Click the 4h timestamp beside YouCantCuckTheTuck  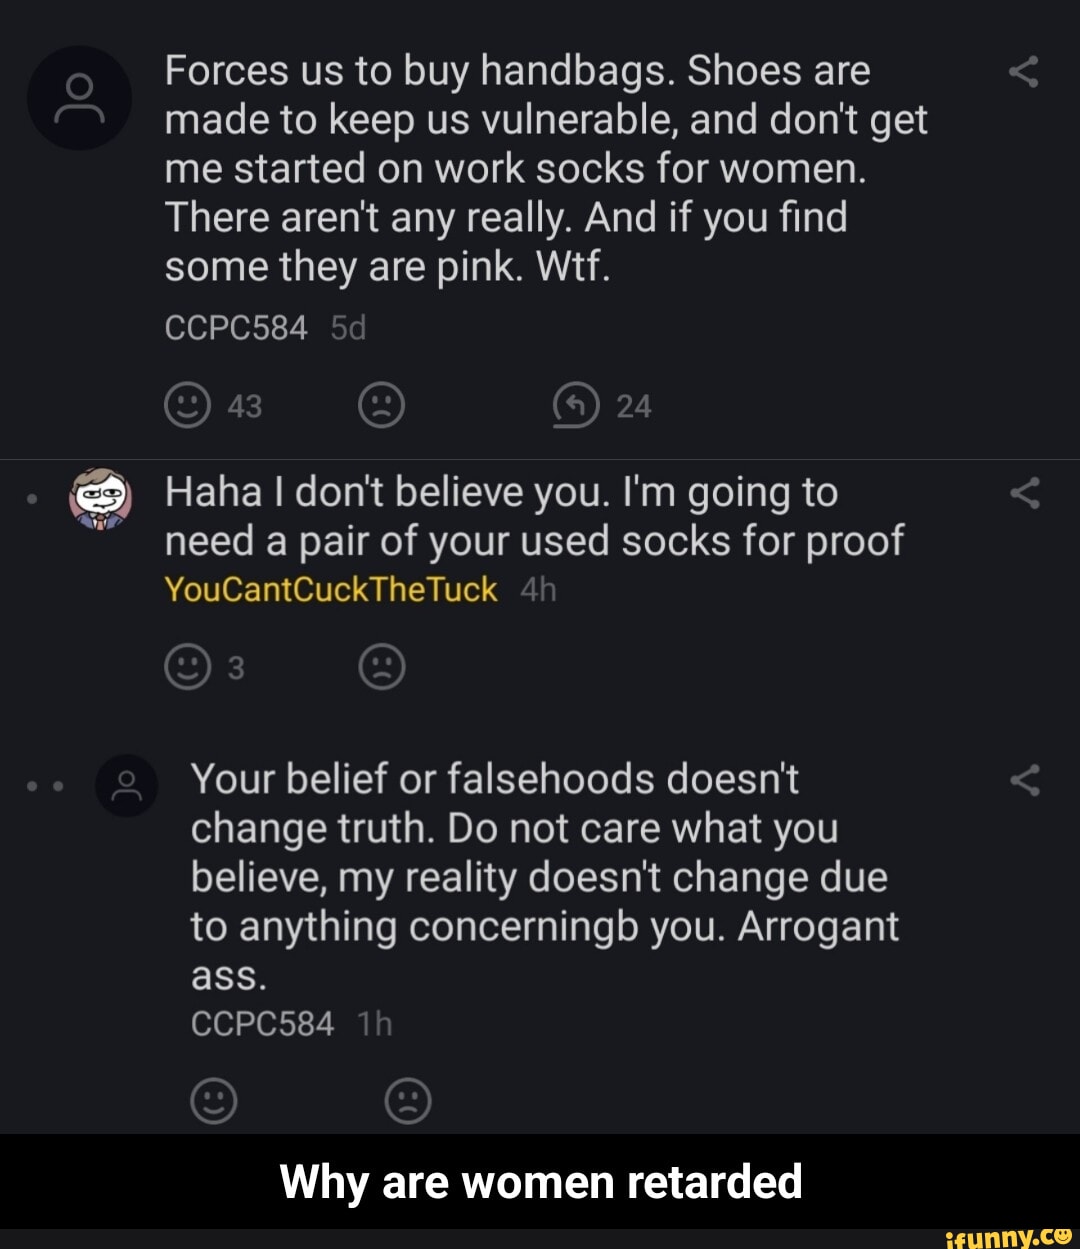[x=538, y=590]
